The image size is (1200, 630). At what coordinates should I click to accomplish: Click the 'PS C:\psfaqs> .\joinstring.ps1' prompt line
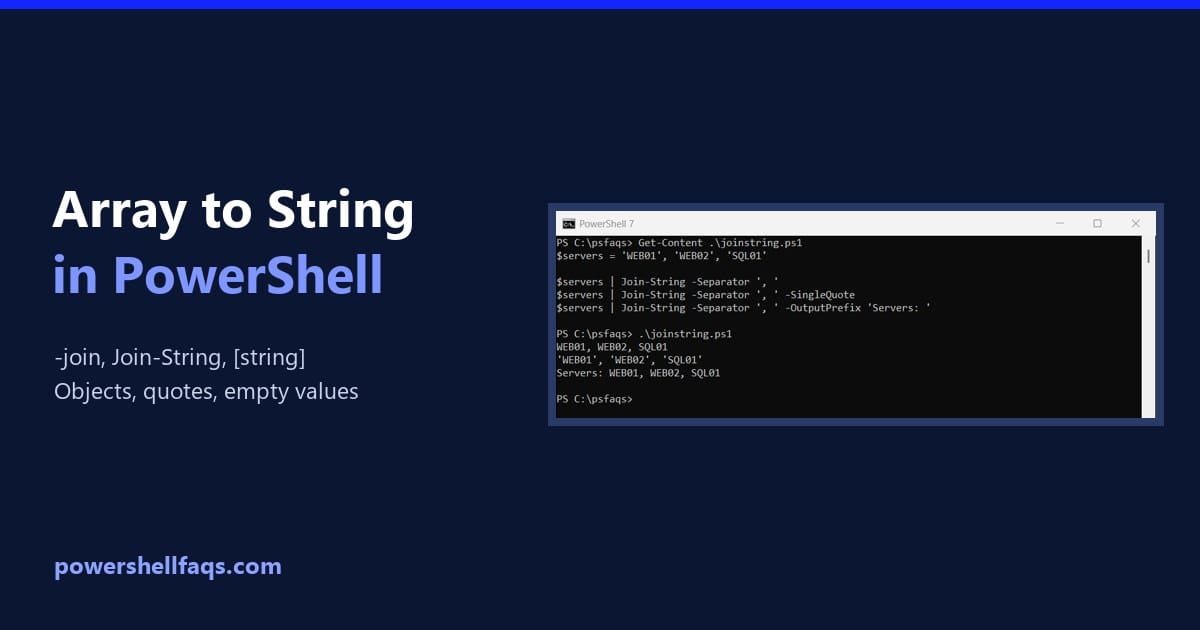click(x=645, y=334)
